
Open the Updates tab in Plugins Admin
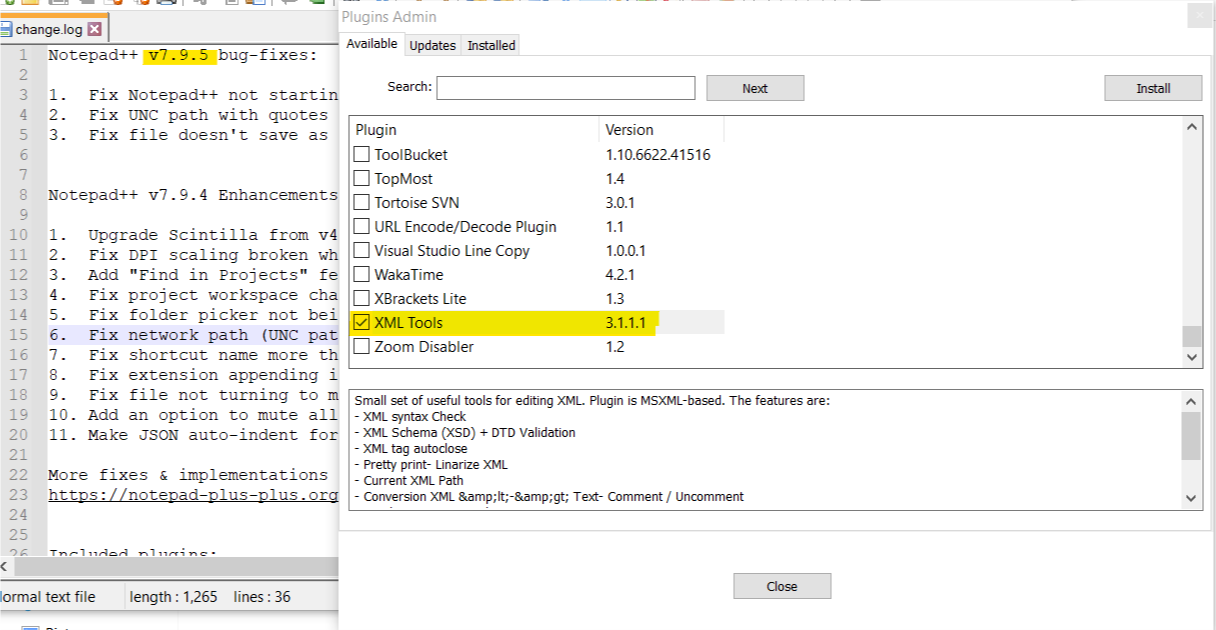(x=433, y=45)
